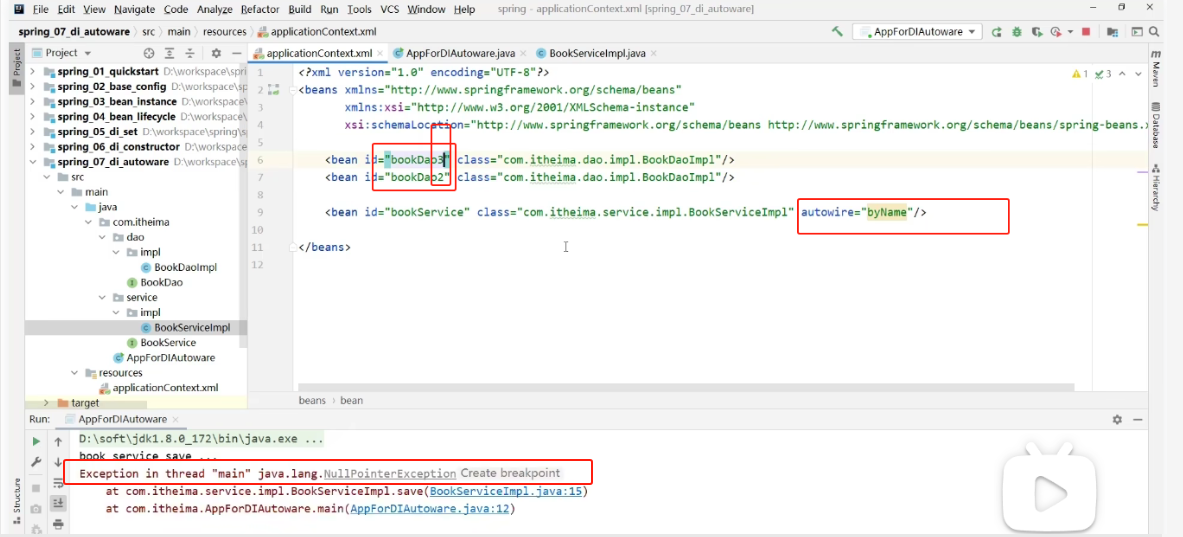This screenshot has width=1183, height=537.
Task: Click the Build project hammer icon
Action: click(837, 32)
